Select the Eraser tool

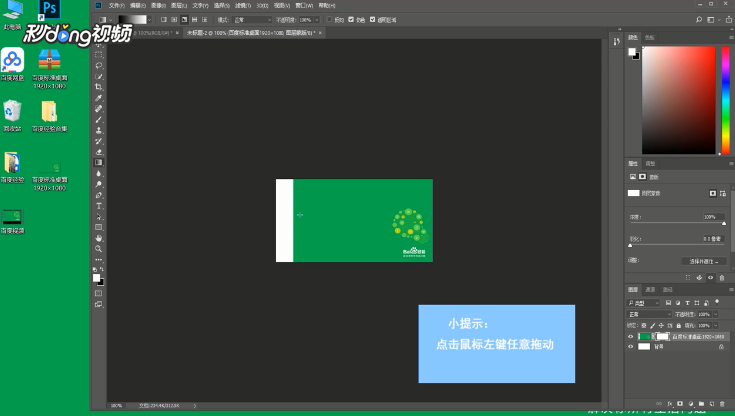click(x=98, y=152)
